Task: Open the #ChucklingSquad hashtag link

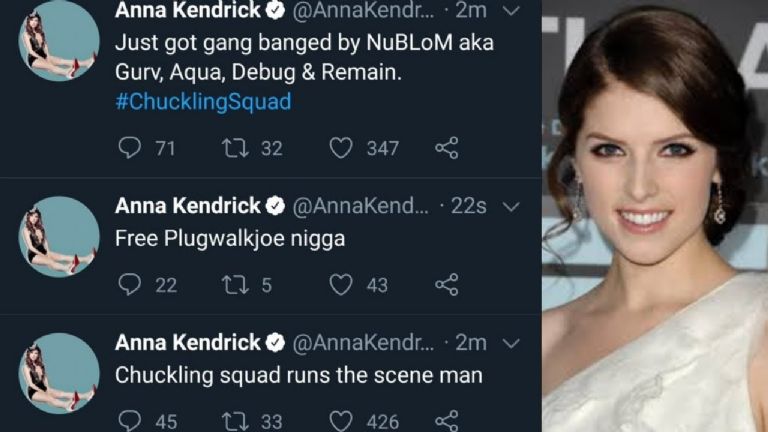Action: pos(203,103)
